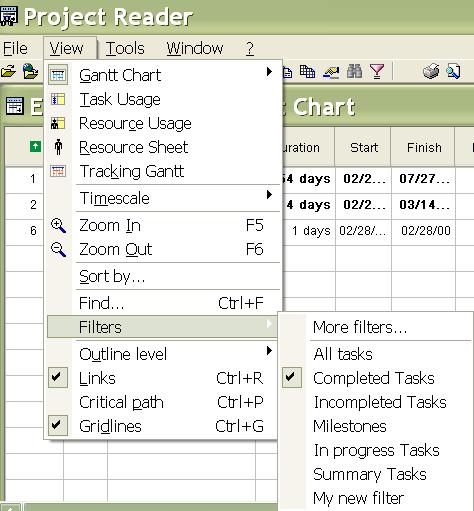
Task: Click the green indicator column header icon
Action: pyautogui.click(x=35, y=147)
